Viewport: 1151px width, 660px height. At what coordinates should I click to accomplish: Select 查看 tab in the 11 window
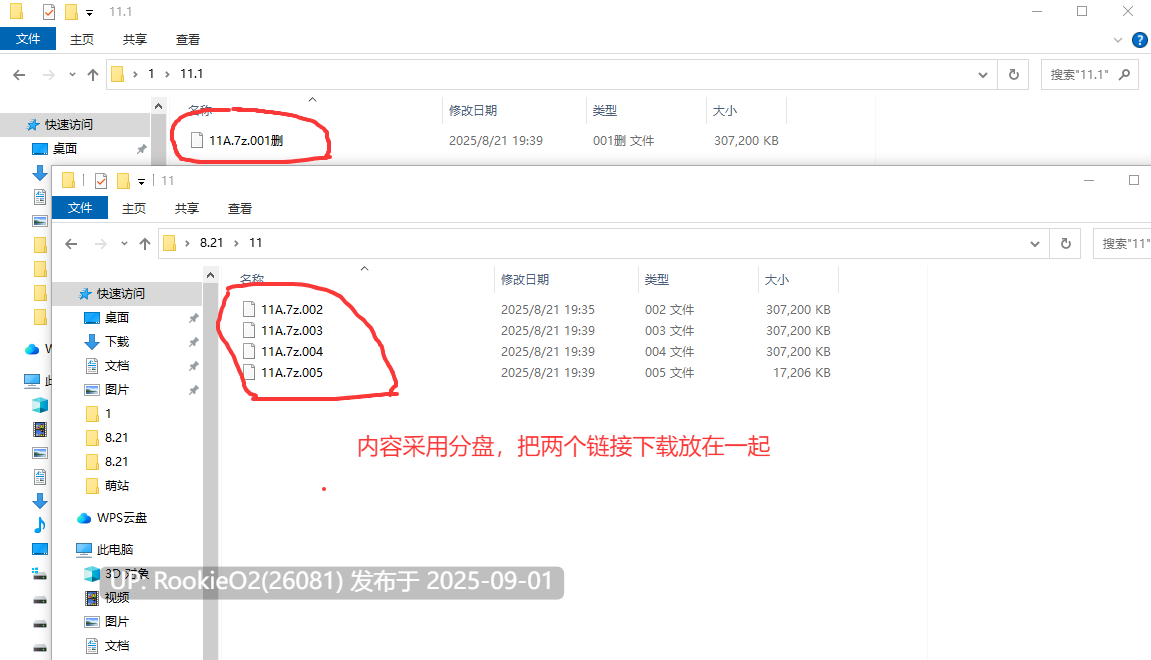(x=239, y=208)
